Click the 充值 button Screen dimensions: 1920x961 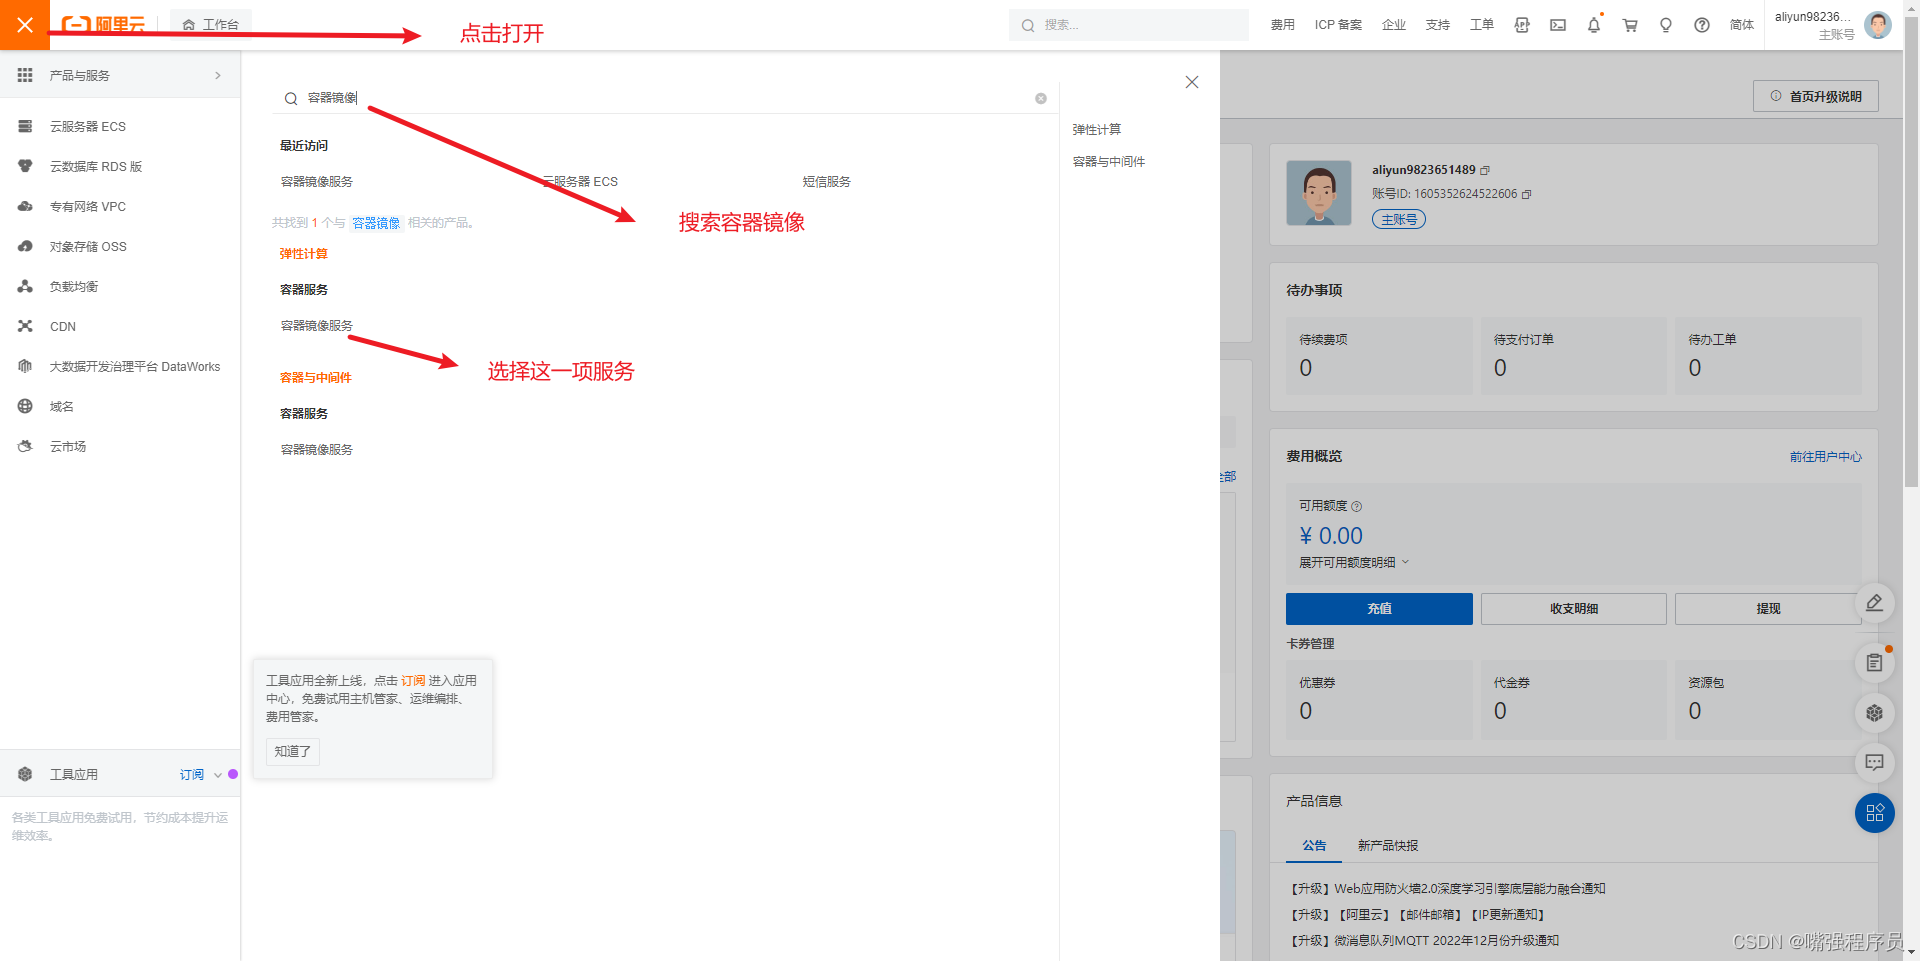tap(1379, 609)
